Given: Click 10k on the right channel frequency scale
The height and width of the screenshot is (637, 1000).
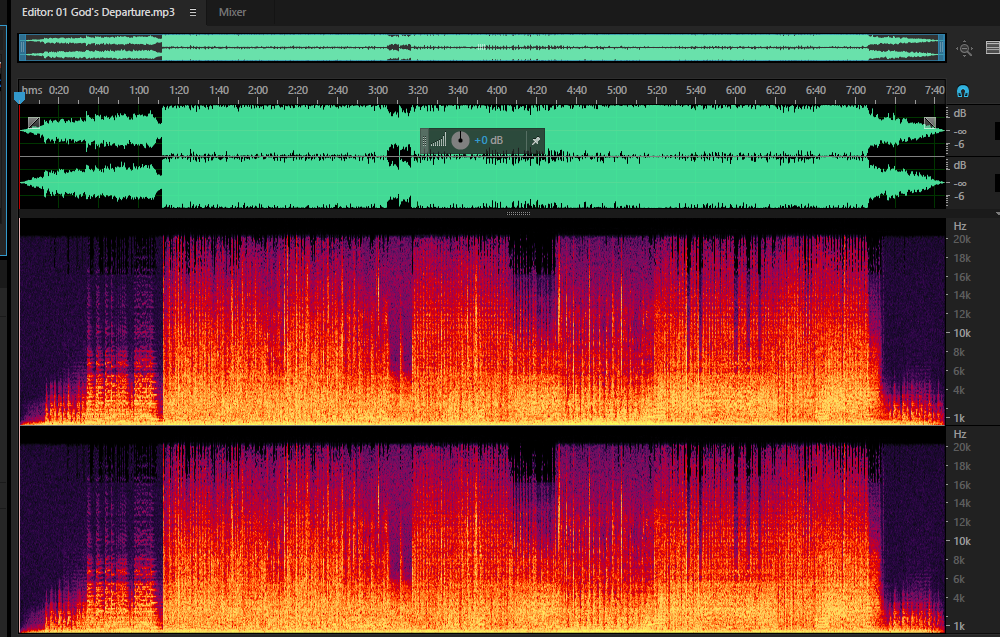Looking at the screenshot, I should click(x=962, y=541).
